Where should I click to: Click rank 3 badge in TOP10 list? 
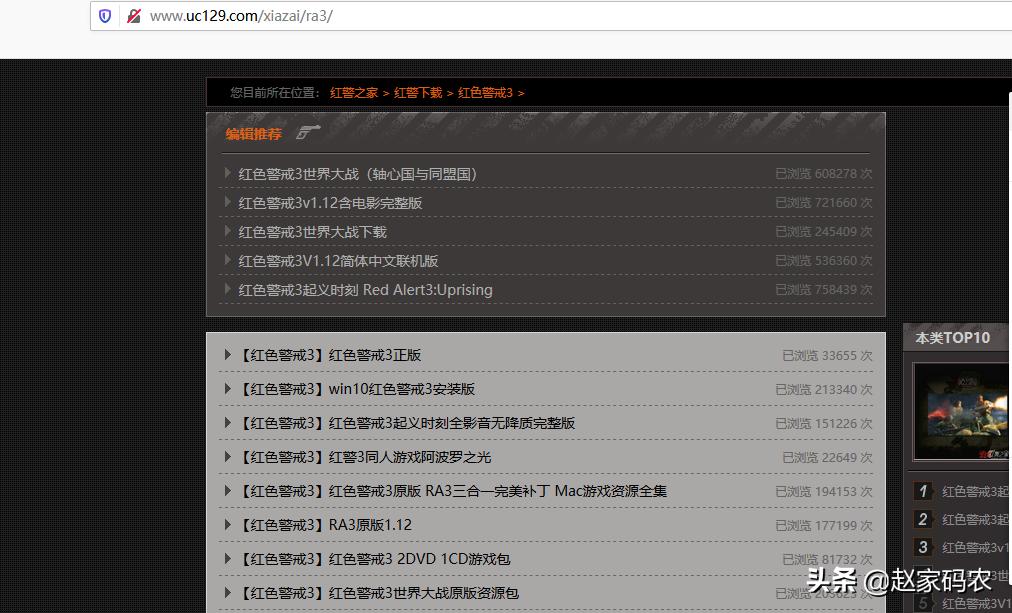(x=923, y=548)
